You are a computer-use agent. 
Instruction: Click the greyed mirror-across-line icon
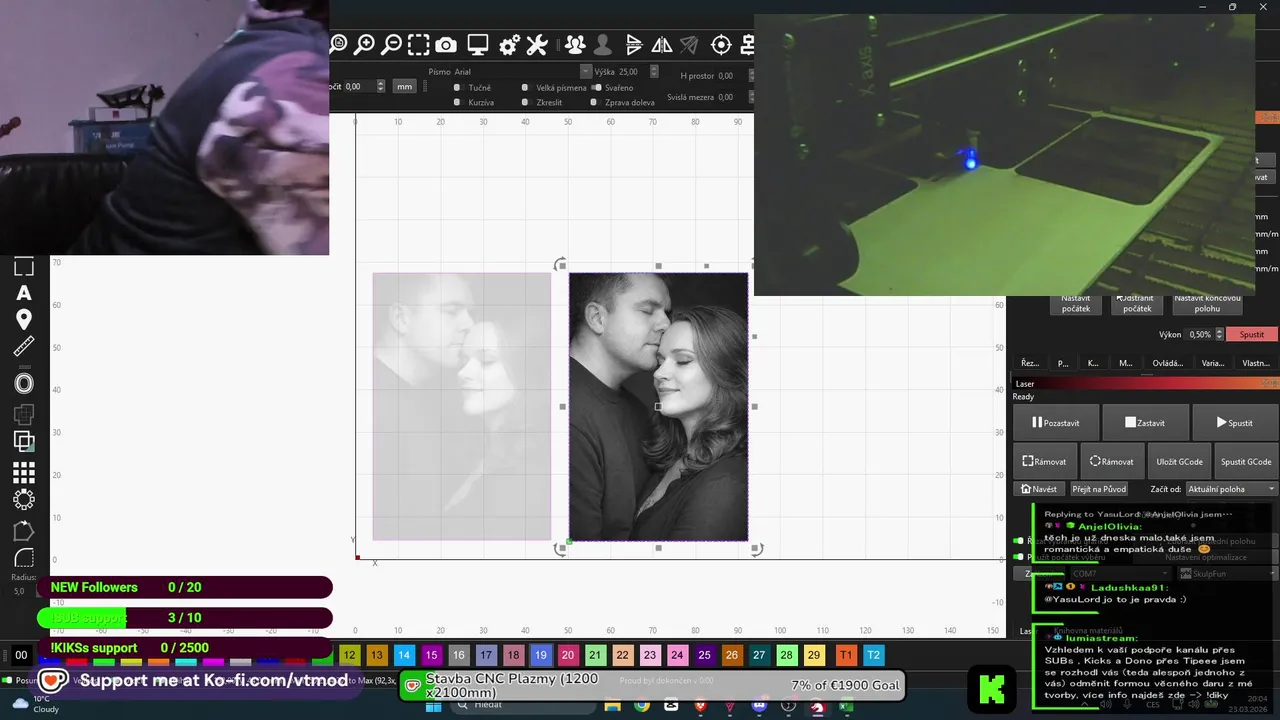tap(689, 45)
